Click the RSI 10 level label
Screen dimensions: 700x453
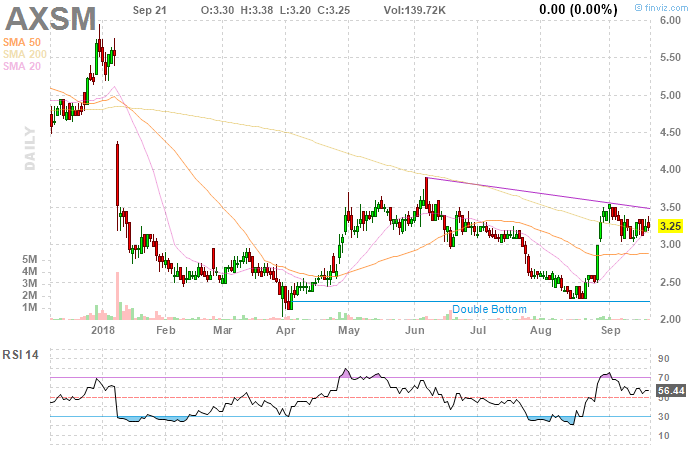point(664,436)
